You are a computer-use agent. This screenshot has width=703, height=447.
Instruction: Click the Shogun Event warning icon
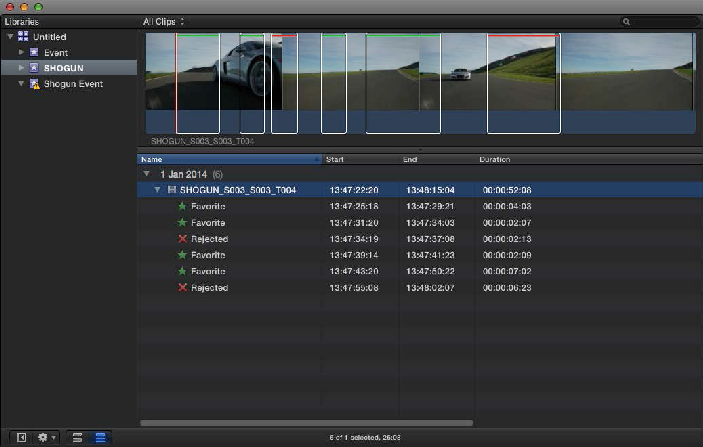pyautogui.click(x=35, y=84)
